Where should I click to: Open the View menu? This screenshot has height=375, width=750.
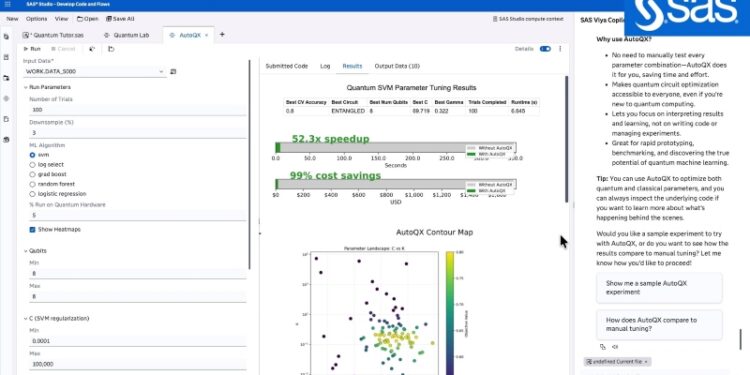(62, 19)
